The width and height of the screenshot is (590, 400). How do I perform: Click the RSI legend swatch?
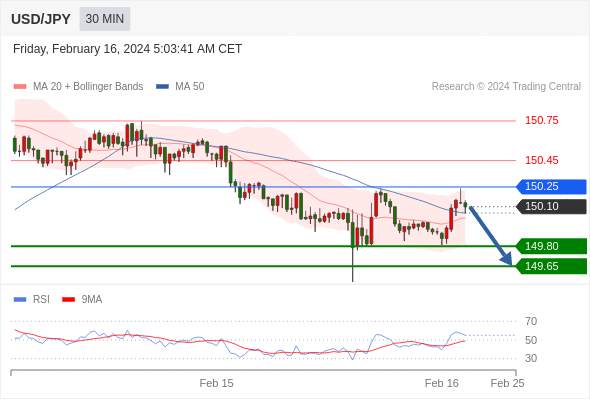pos(20,300)
